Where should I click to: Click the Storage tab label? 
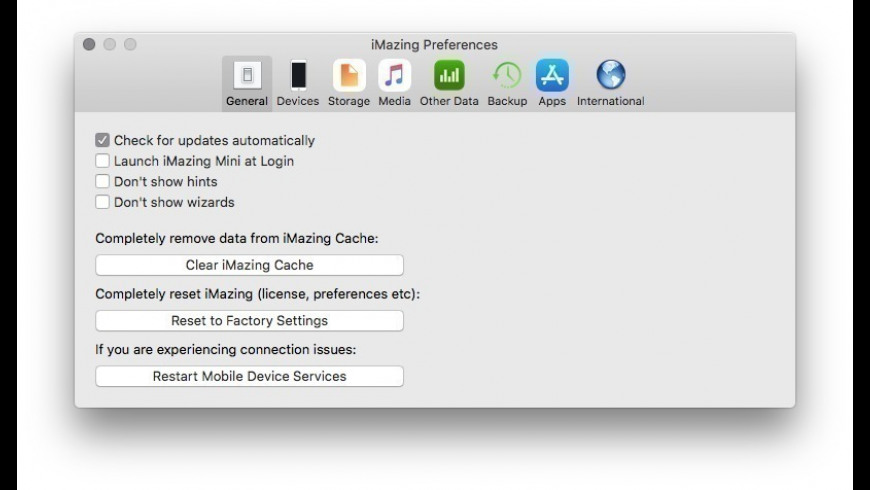click(349, 101)
